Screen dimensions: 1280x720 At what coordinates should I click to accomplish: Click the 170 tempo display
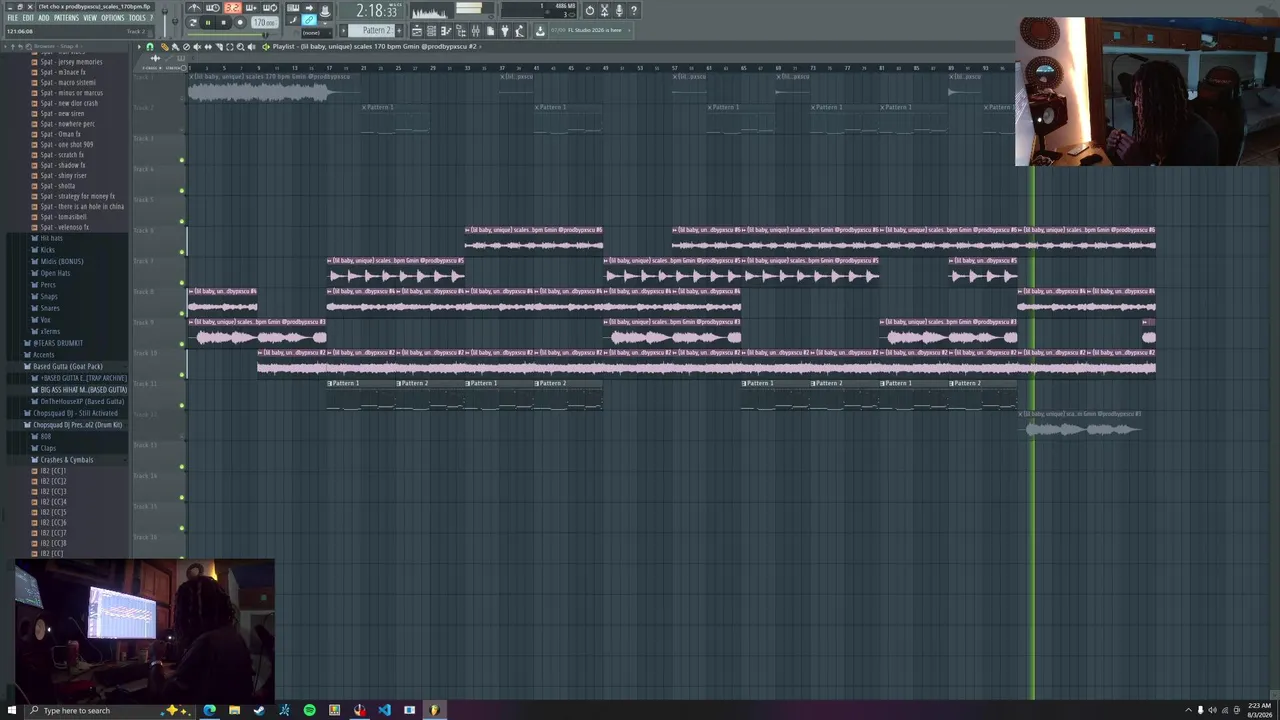pos(264,22)
